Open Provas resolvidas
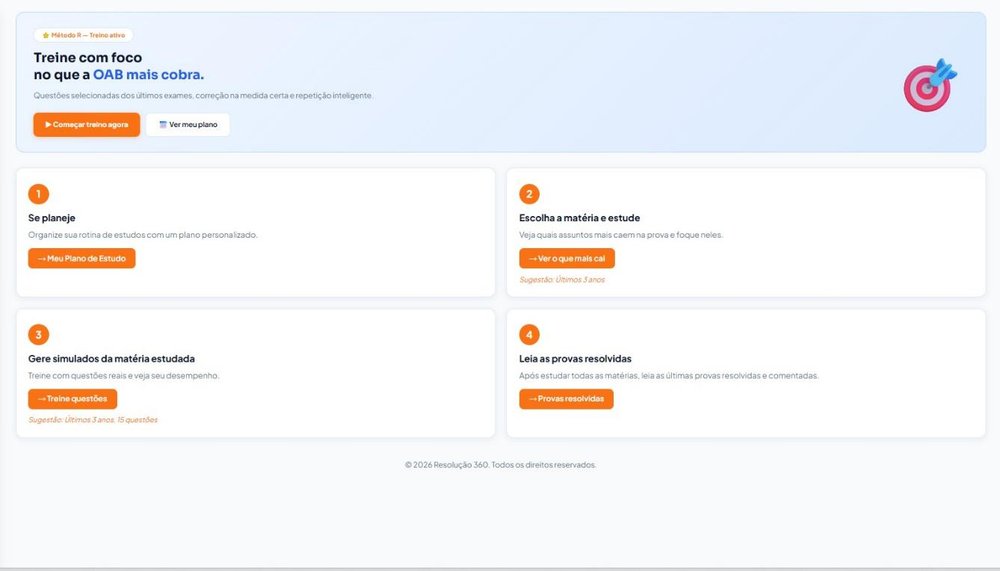This screenshot has height=571, width=1000. click(x=566, y=399)
